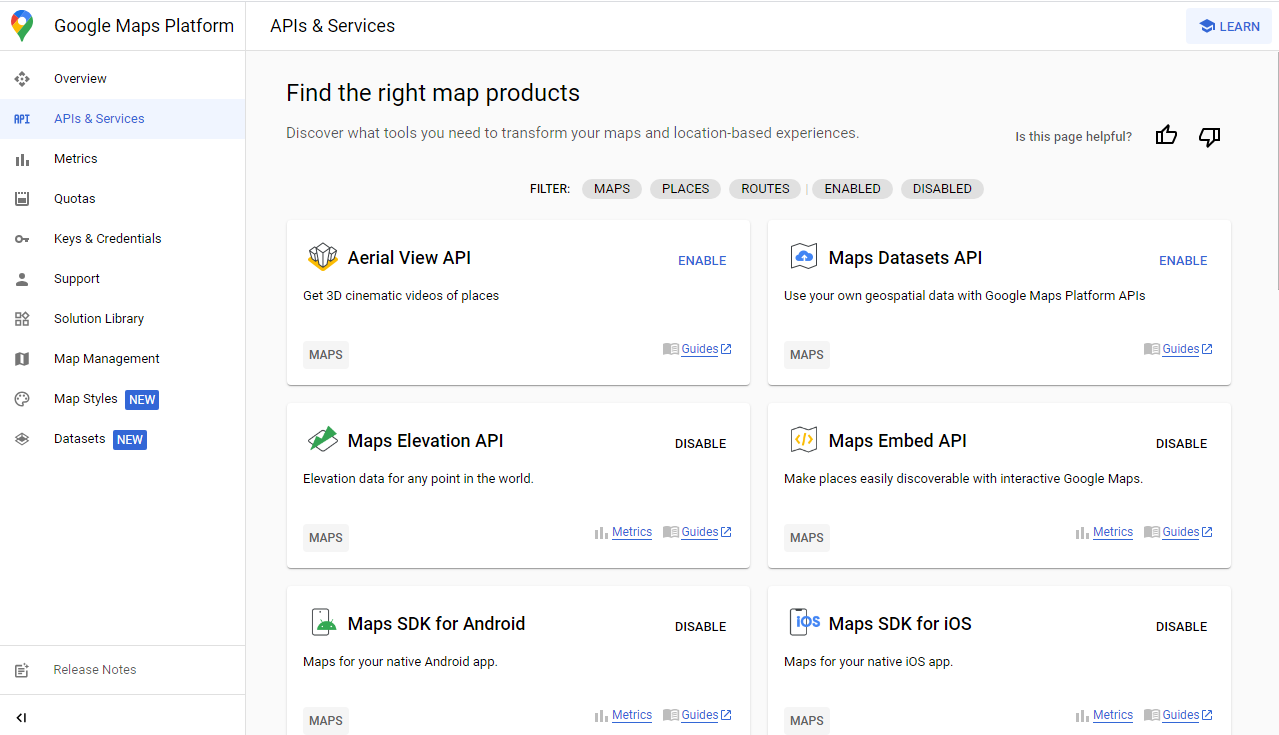1279x735 pixels.
Task: Open Metrics link for Maps SDK for Android
Action: [x=632, y=715]
